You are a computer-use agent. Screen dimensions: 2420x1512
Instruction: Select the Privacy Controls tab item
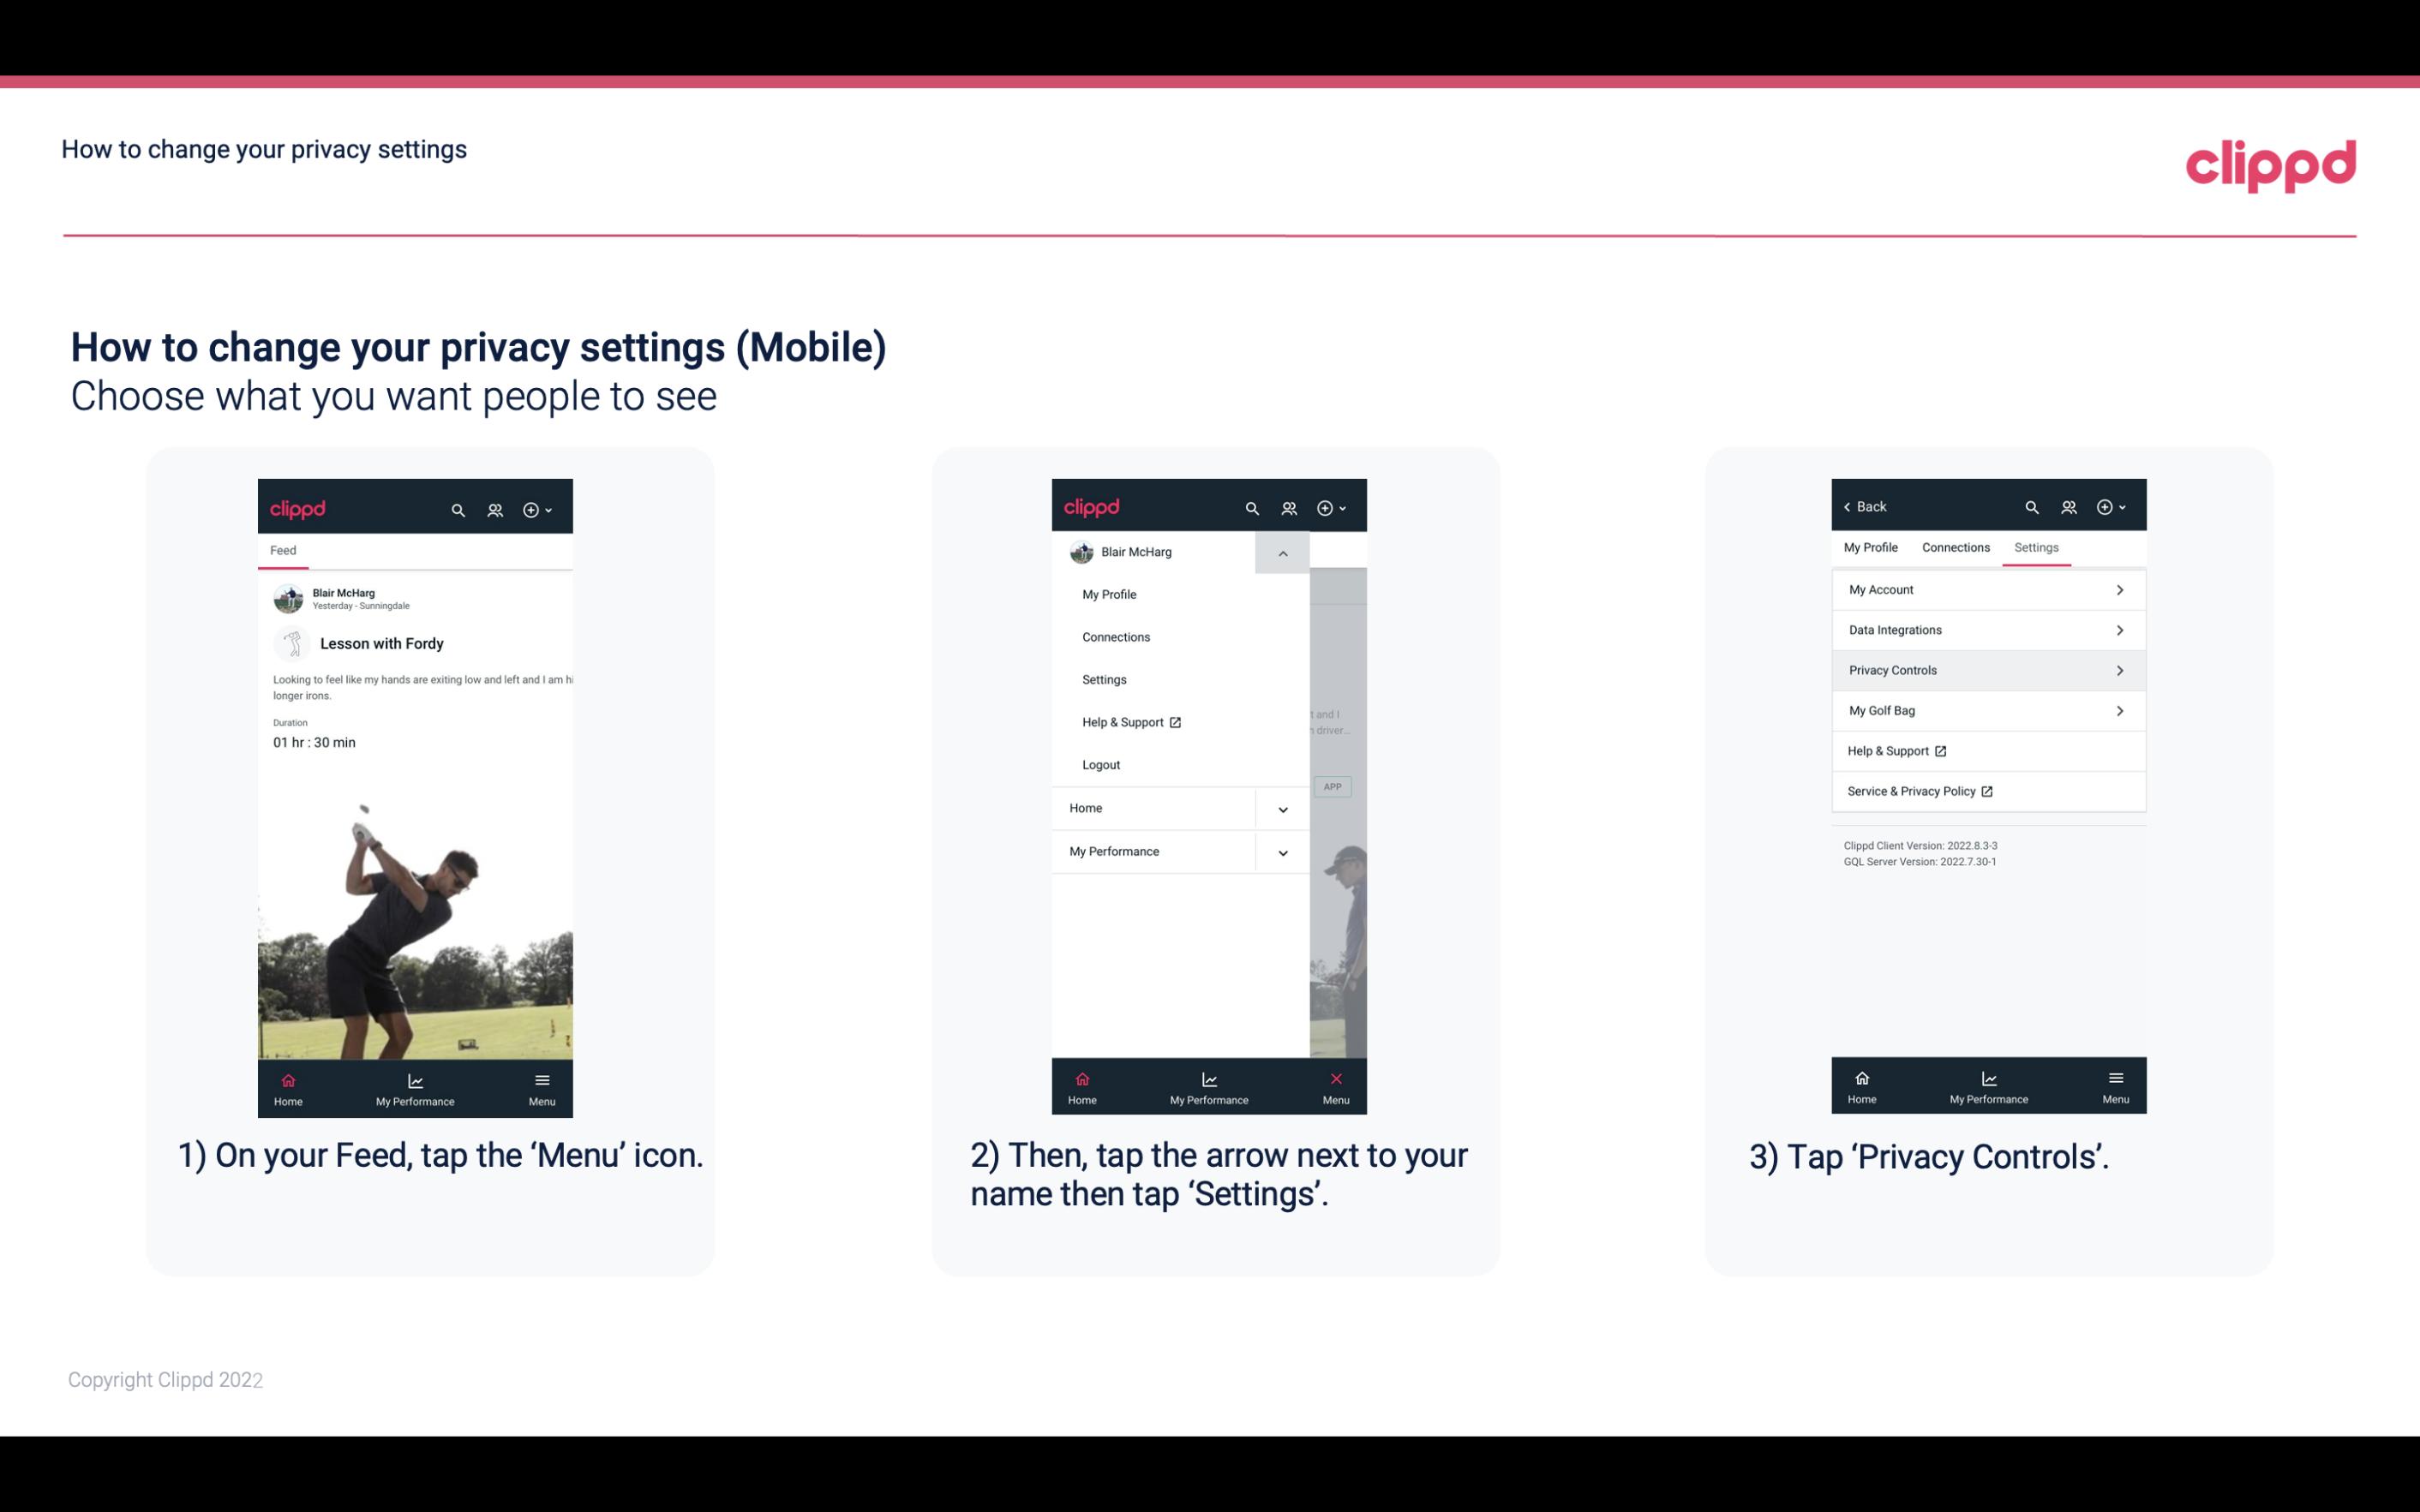pos(1986,669)
